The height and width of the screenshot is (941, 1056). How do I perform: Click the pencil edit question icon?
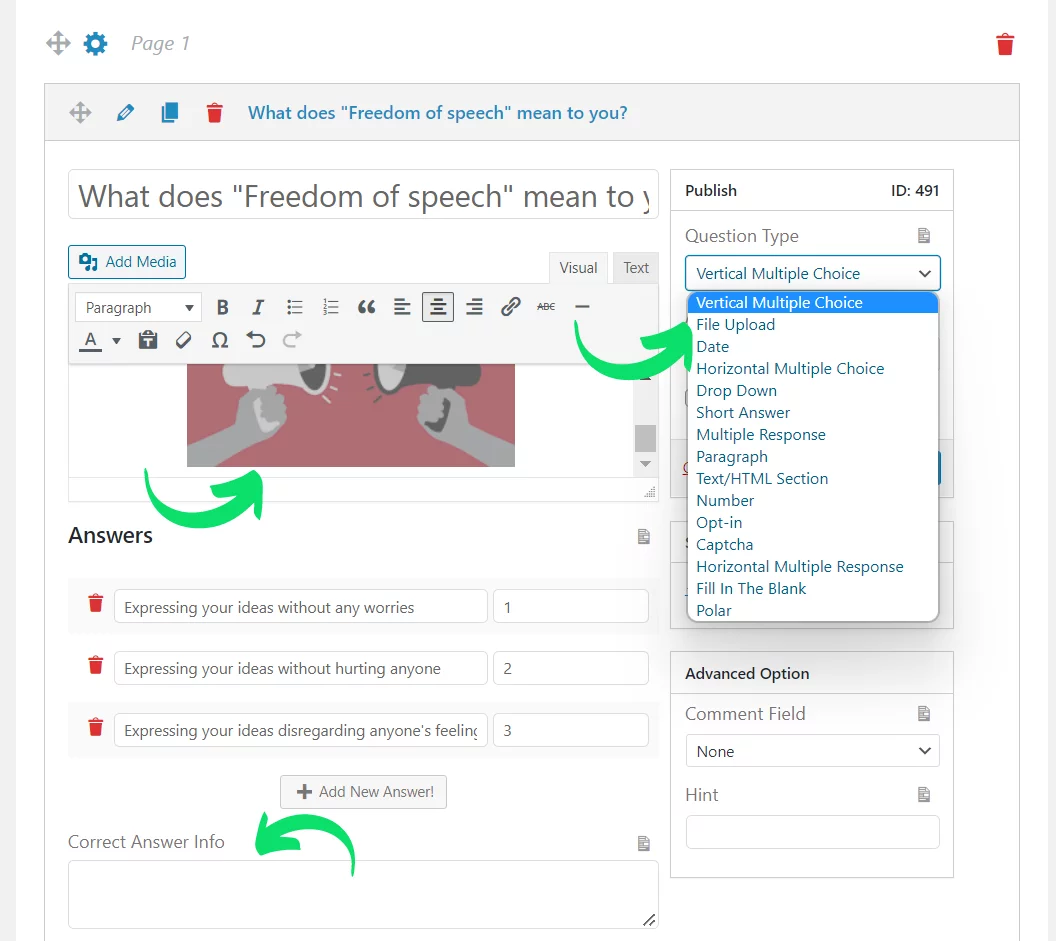click(125, 112)
